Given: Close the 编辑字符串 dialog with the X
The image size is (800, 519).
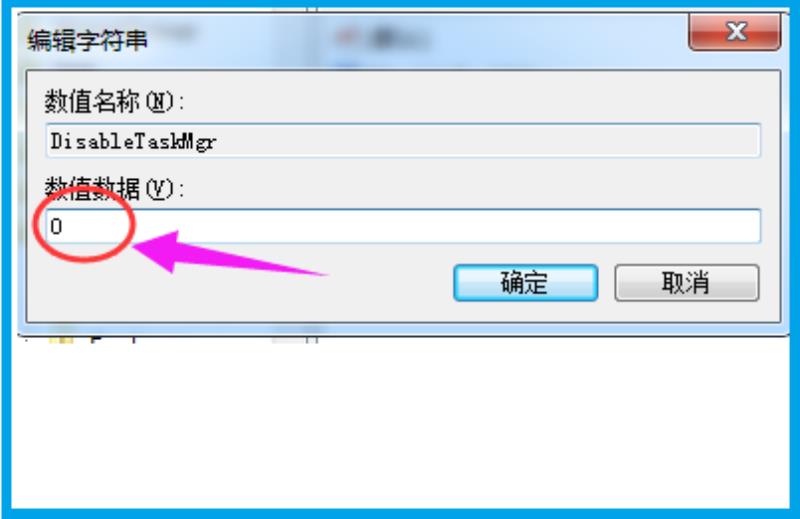Looking at the screenshot, I should pyautogui.click(x=735, y=32).
